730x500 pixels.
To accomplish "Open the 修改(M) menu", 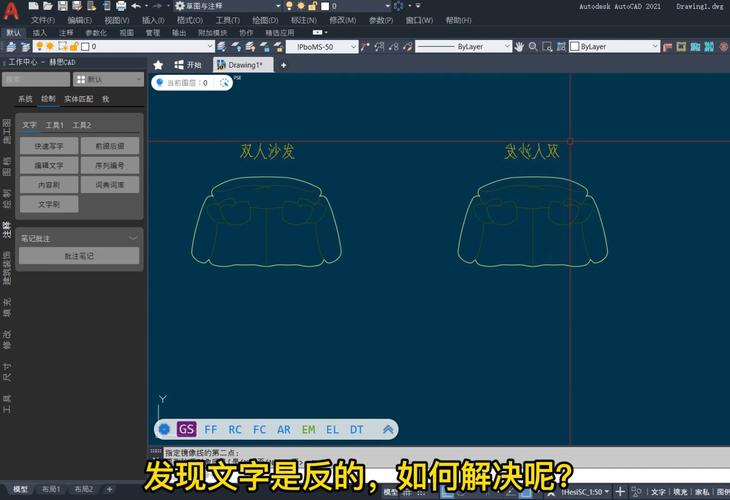I will tap(343, 20).
